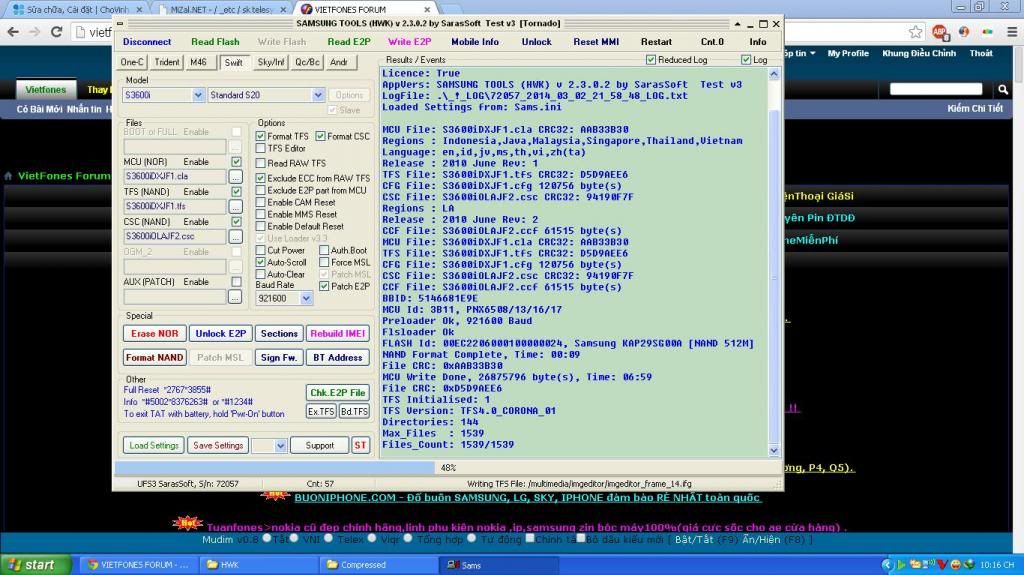Toggle MCU (NOR) Enable checkbox
Viewport: 1024px width, 575px height.
pyautogui.click(x=236, y=161)
